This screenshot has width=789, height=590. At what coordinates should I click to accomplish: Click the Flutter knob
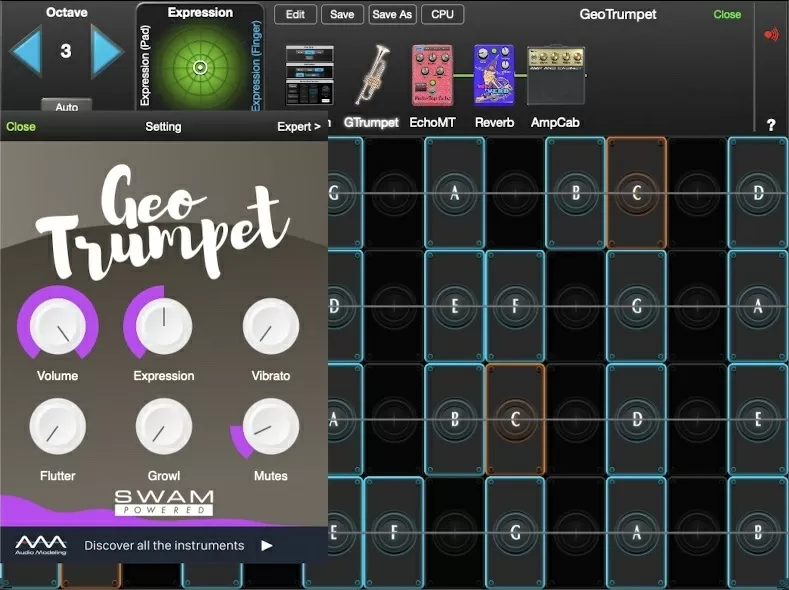point(58,426)
